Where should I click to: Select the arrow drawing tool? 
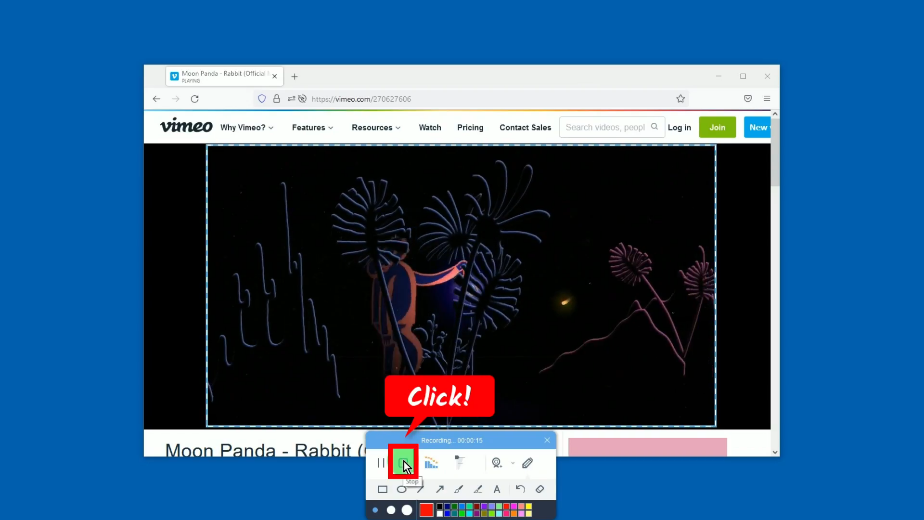(440, 489)
